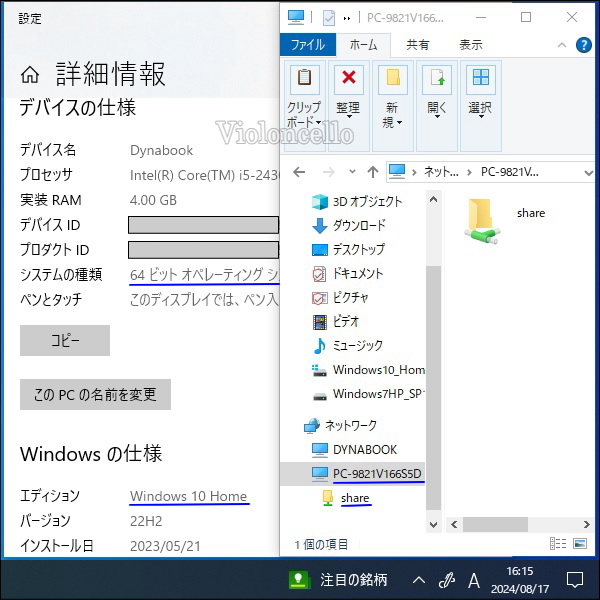Viewport: 600px width, 600px height.
Task: Open the New (新規) ribbon group
Action: point(392,106)
